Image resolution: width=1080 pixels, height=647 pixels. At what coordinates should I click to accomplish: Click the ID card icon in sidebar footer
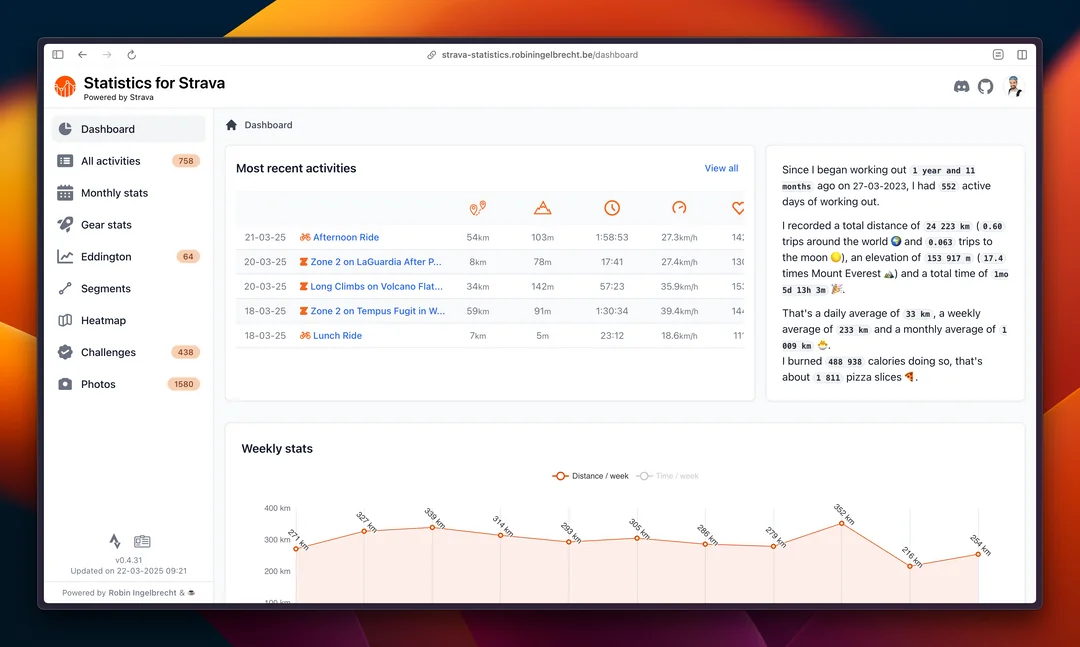click(143, 542)
